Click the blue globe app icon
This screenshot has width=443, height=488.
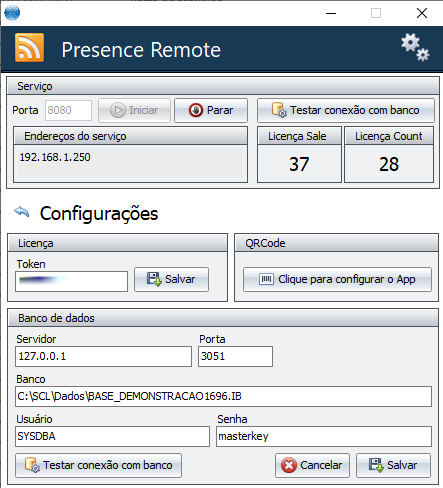(12, 13)
